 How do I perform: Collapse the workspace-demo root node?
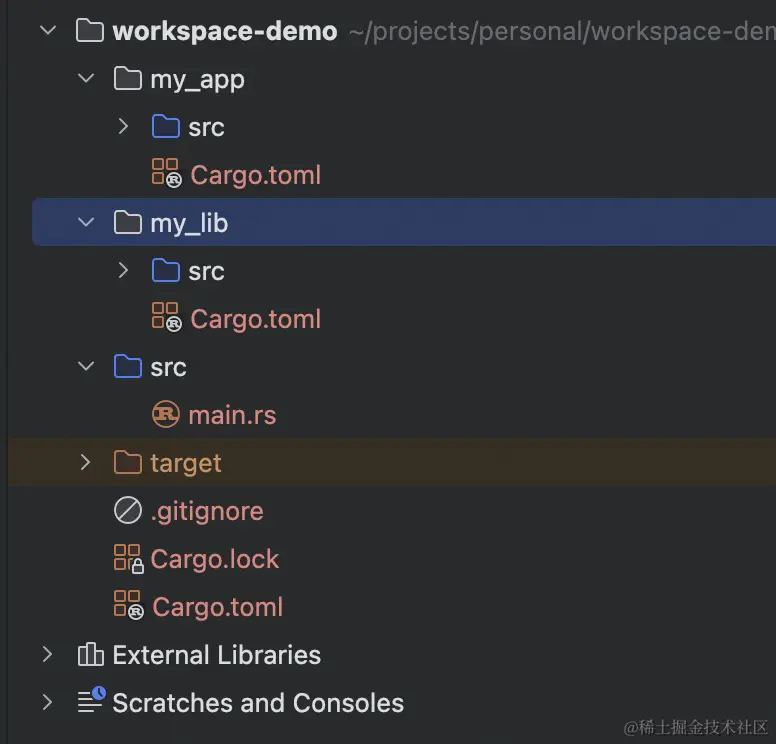(47, 30)
